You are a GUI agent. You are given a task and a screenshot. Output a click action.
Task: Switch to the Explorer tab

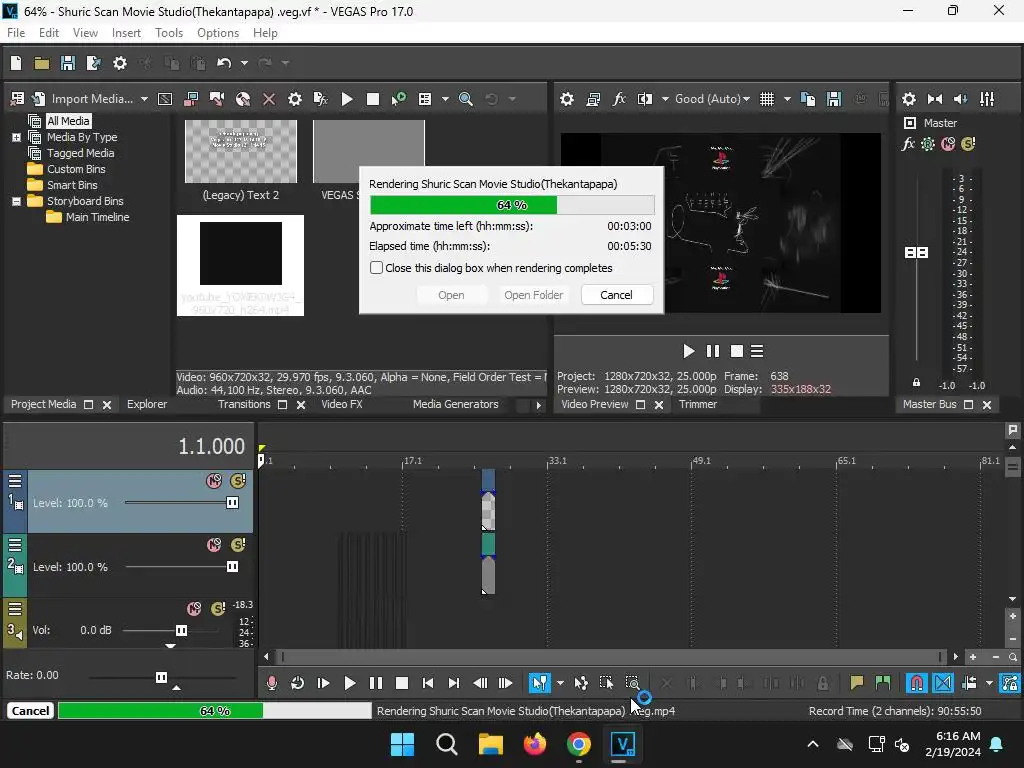point(147,404)
